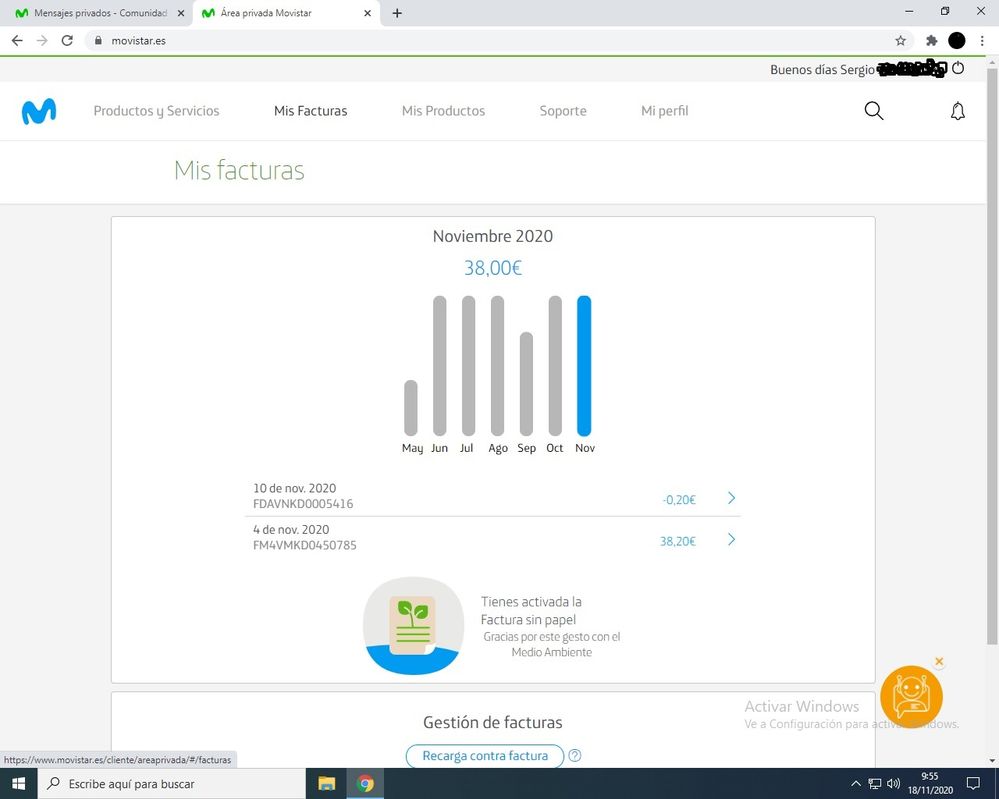This screenshot has height=799, width=999.
Task: Open the search magnifier icon
Action: [x=873, y=111]
